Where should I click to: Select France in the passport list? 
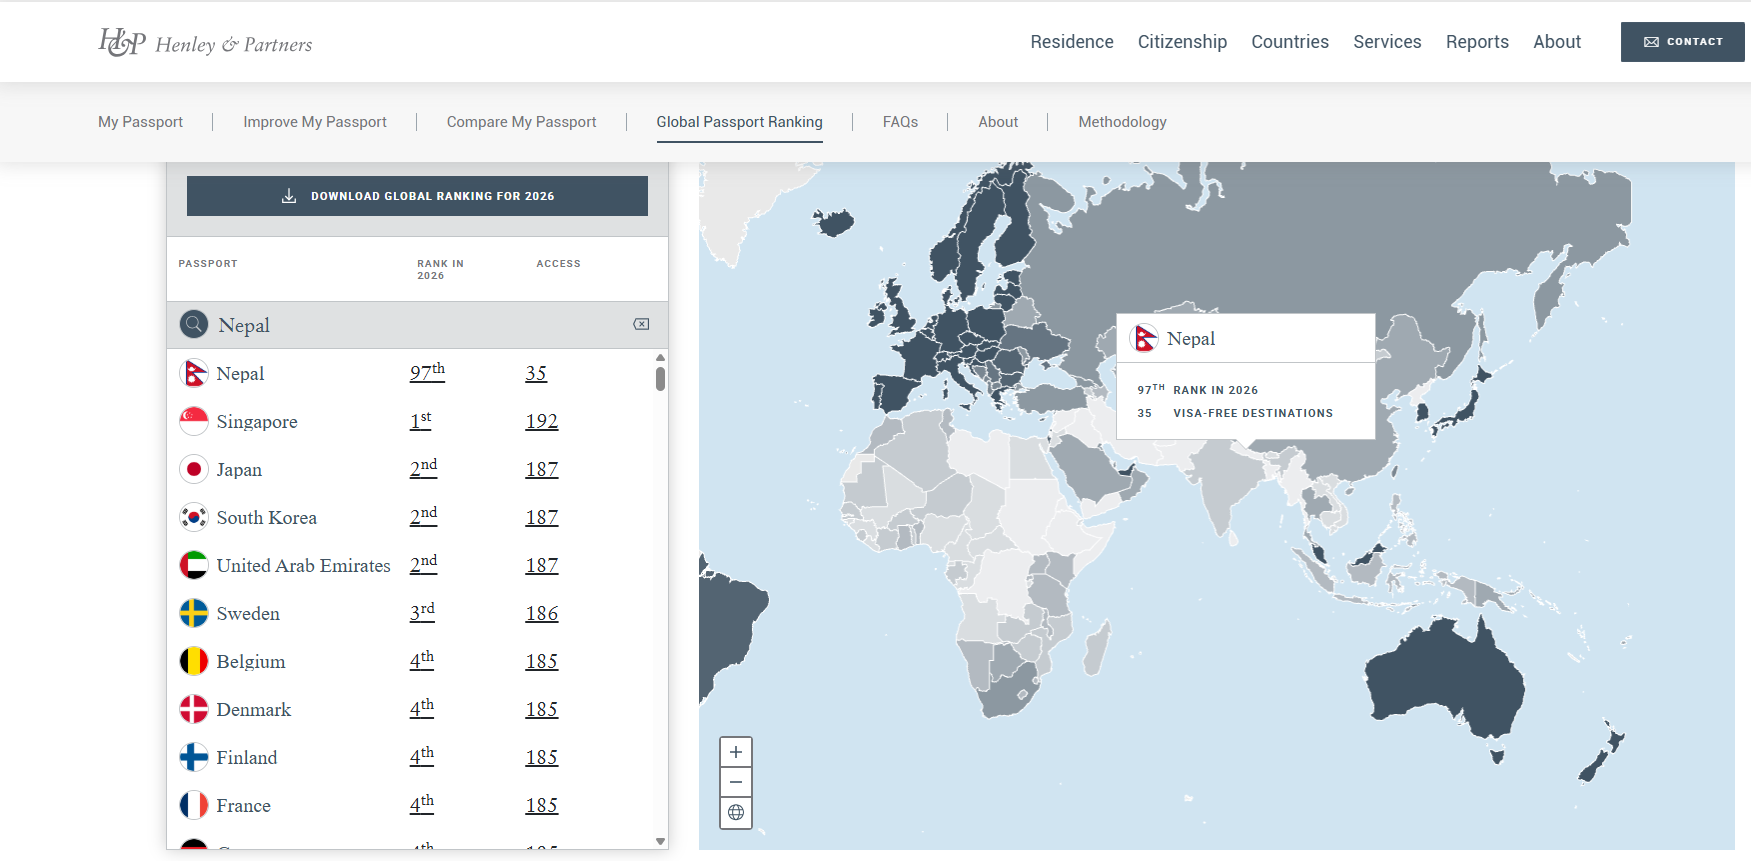244,805
